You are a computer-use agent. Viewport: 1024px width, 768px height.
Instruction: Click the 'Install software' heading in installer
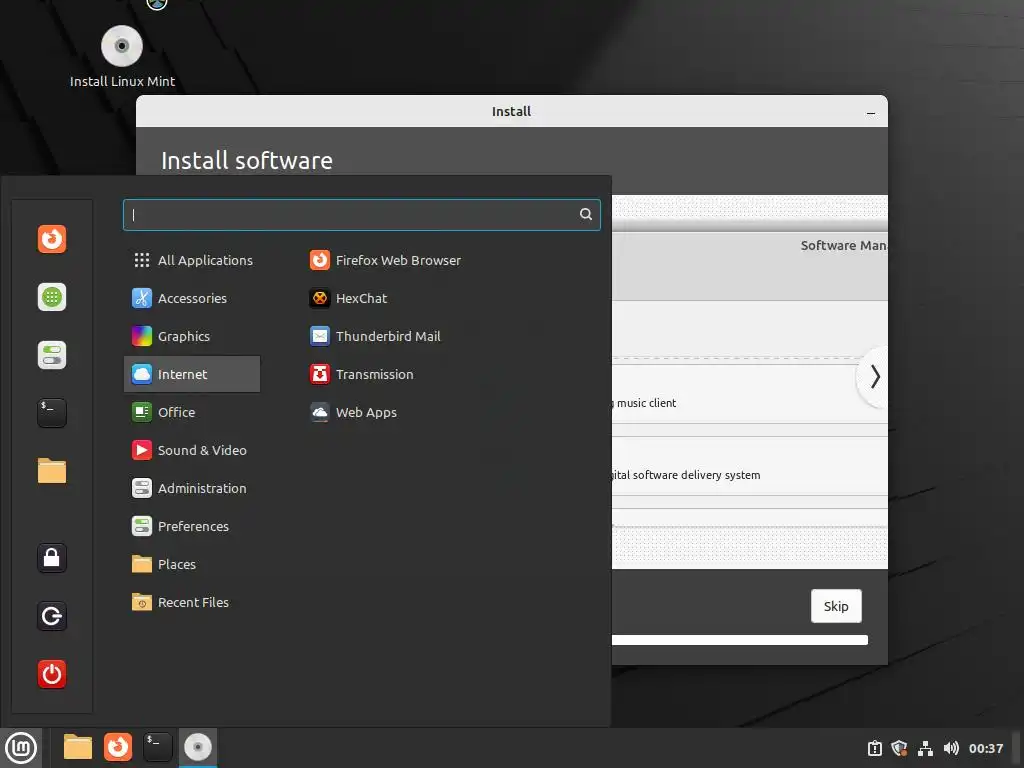tap(247, 161)
